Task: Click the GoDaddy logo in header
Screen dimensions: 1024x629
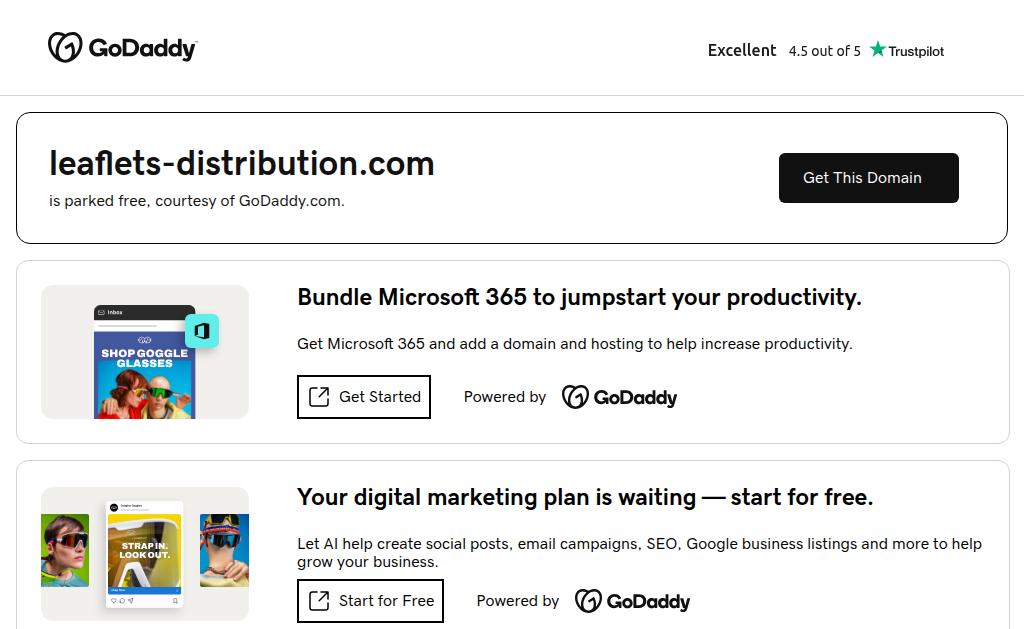Action: tap(122, 48)
